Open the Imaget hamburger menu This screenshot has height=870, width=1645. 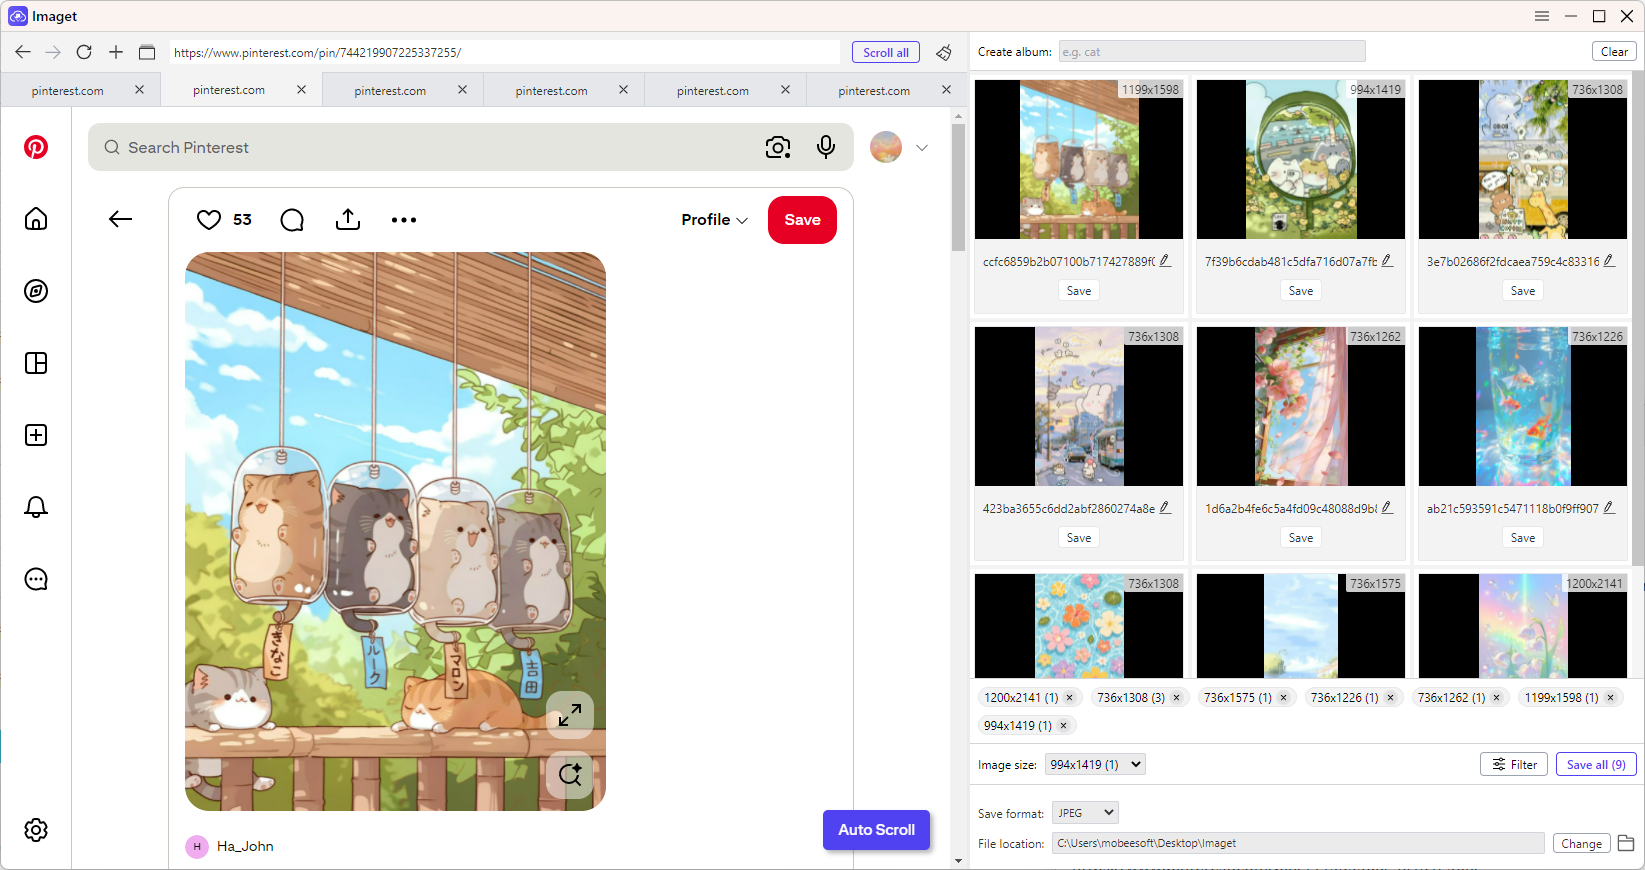[1542, 16]
